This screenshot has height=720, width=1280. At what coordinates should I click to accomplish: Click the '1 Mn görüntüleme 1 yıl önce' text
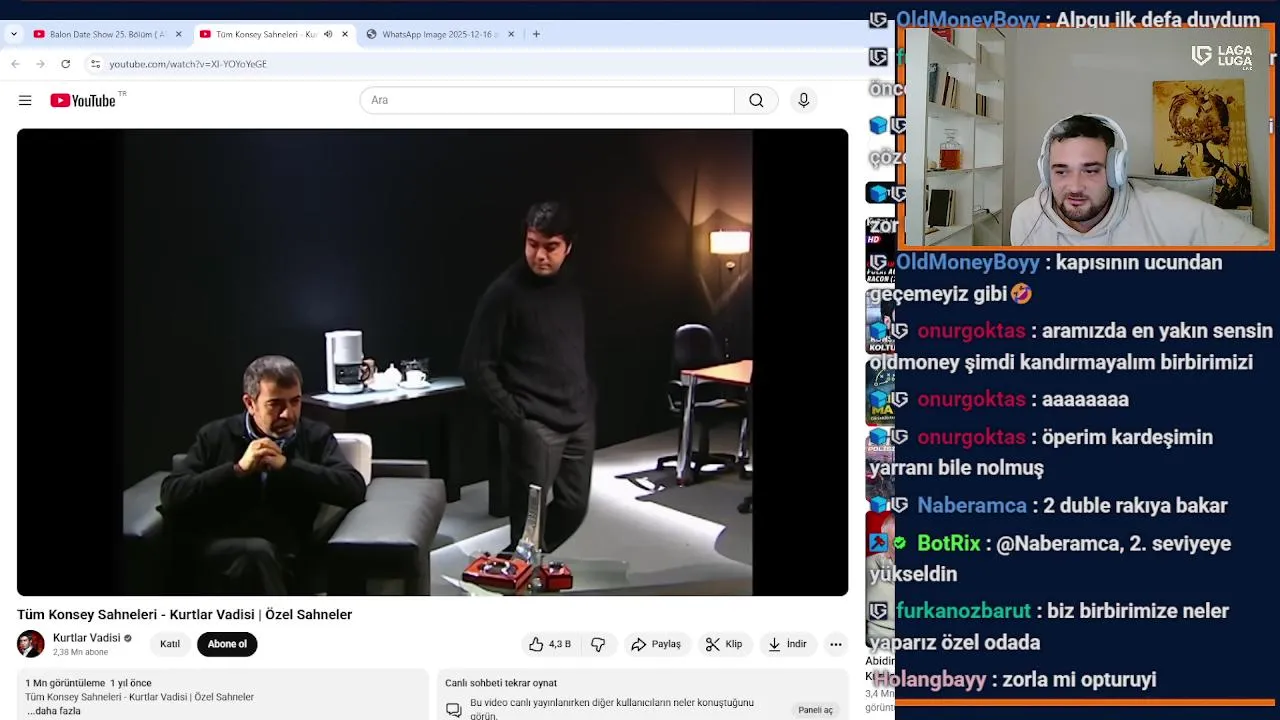coord(88,683)
